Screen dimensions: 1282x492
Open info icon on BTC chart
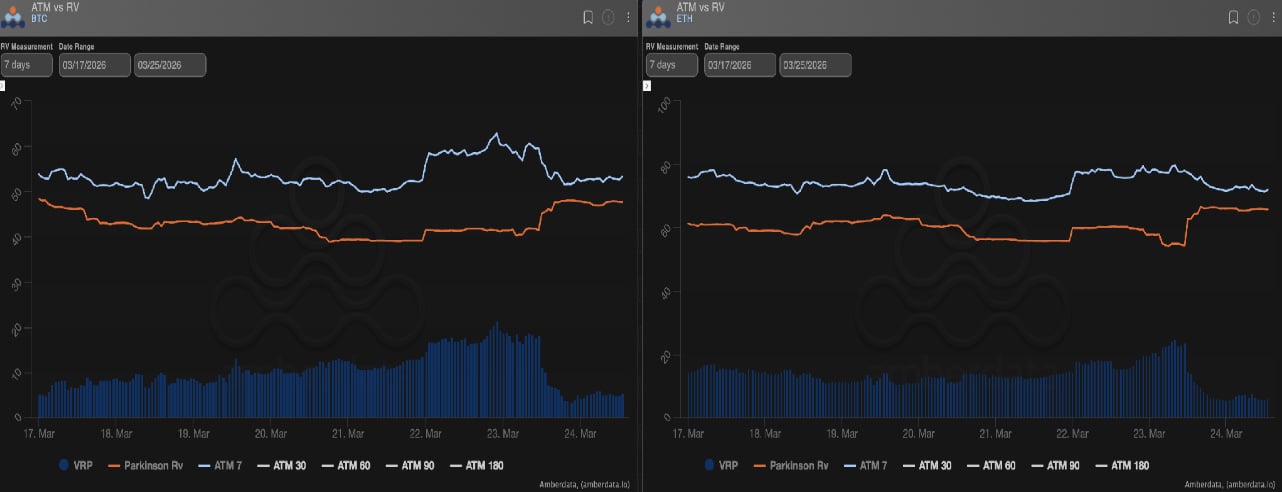pos(608,17)
